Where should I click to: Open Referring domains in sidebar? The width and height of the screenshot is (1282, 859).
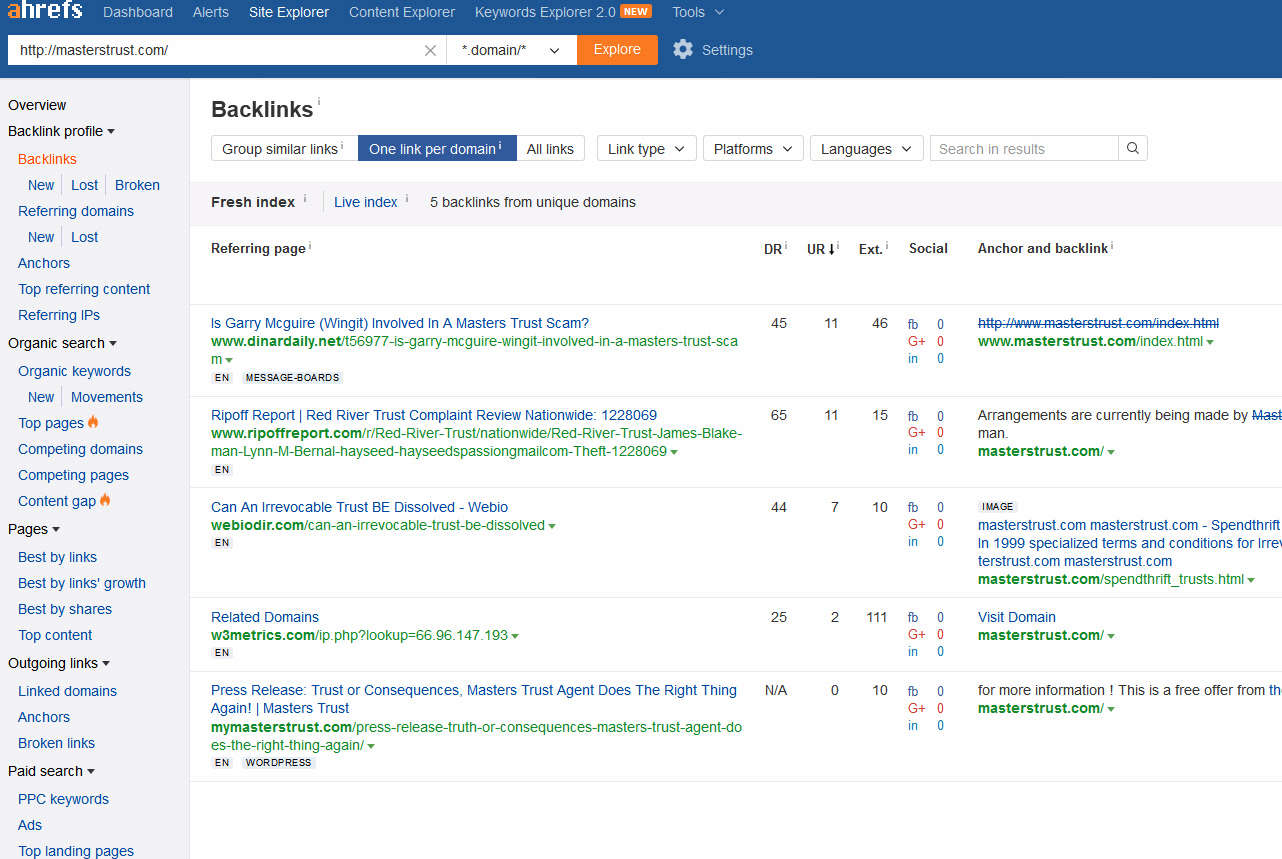(x=76, y=211)
